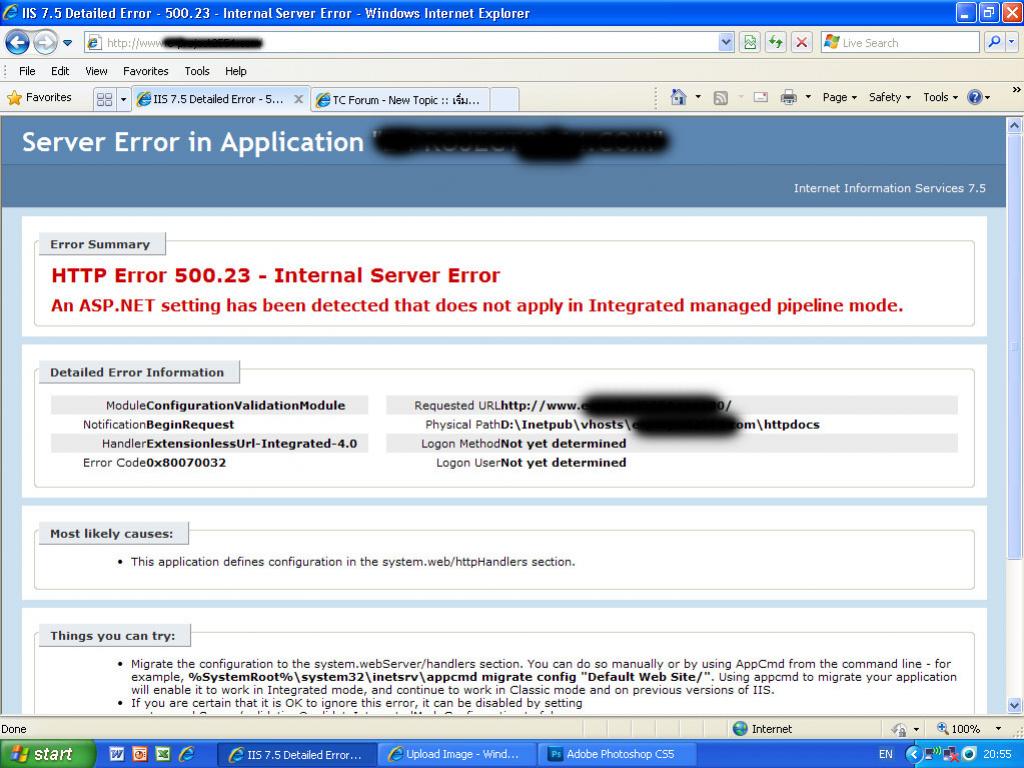The width and height of the screenshot is (1024, 768).
Task: Open the recent pages dropdown arrow
Action: [x=67, y=43]
